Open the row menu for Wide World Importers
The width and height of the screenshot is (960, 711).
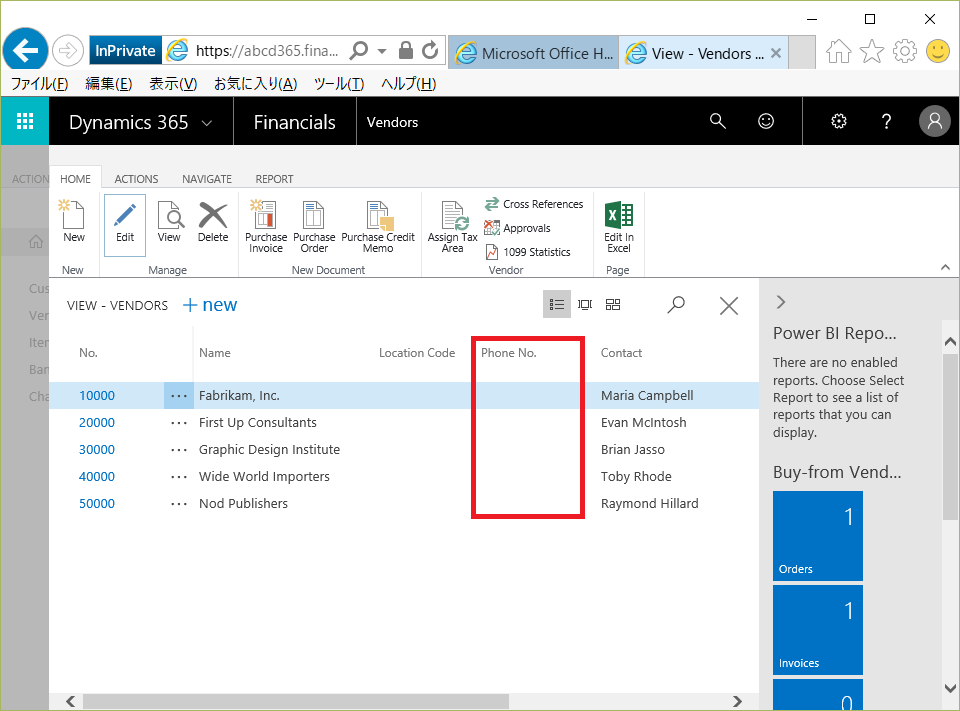pyautogui.click(x=179, y=476)
